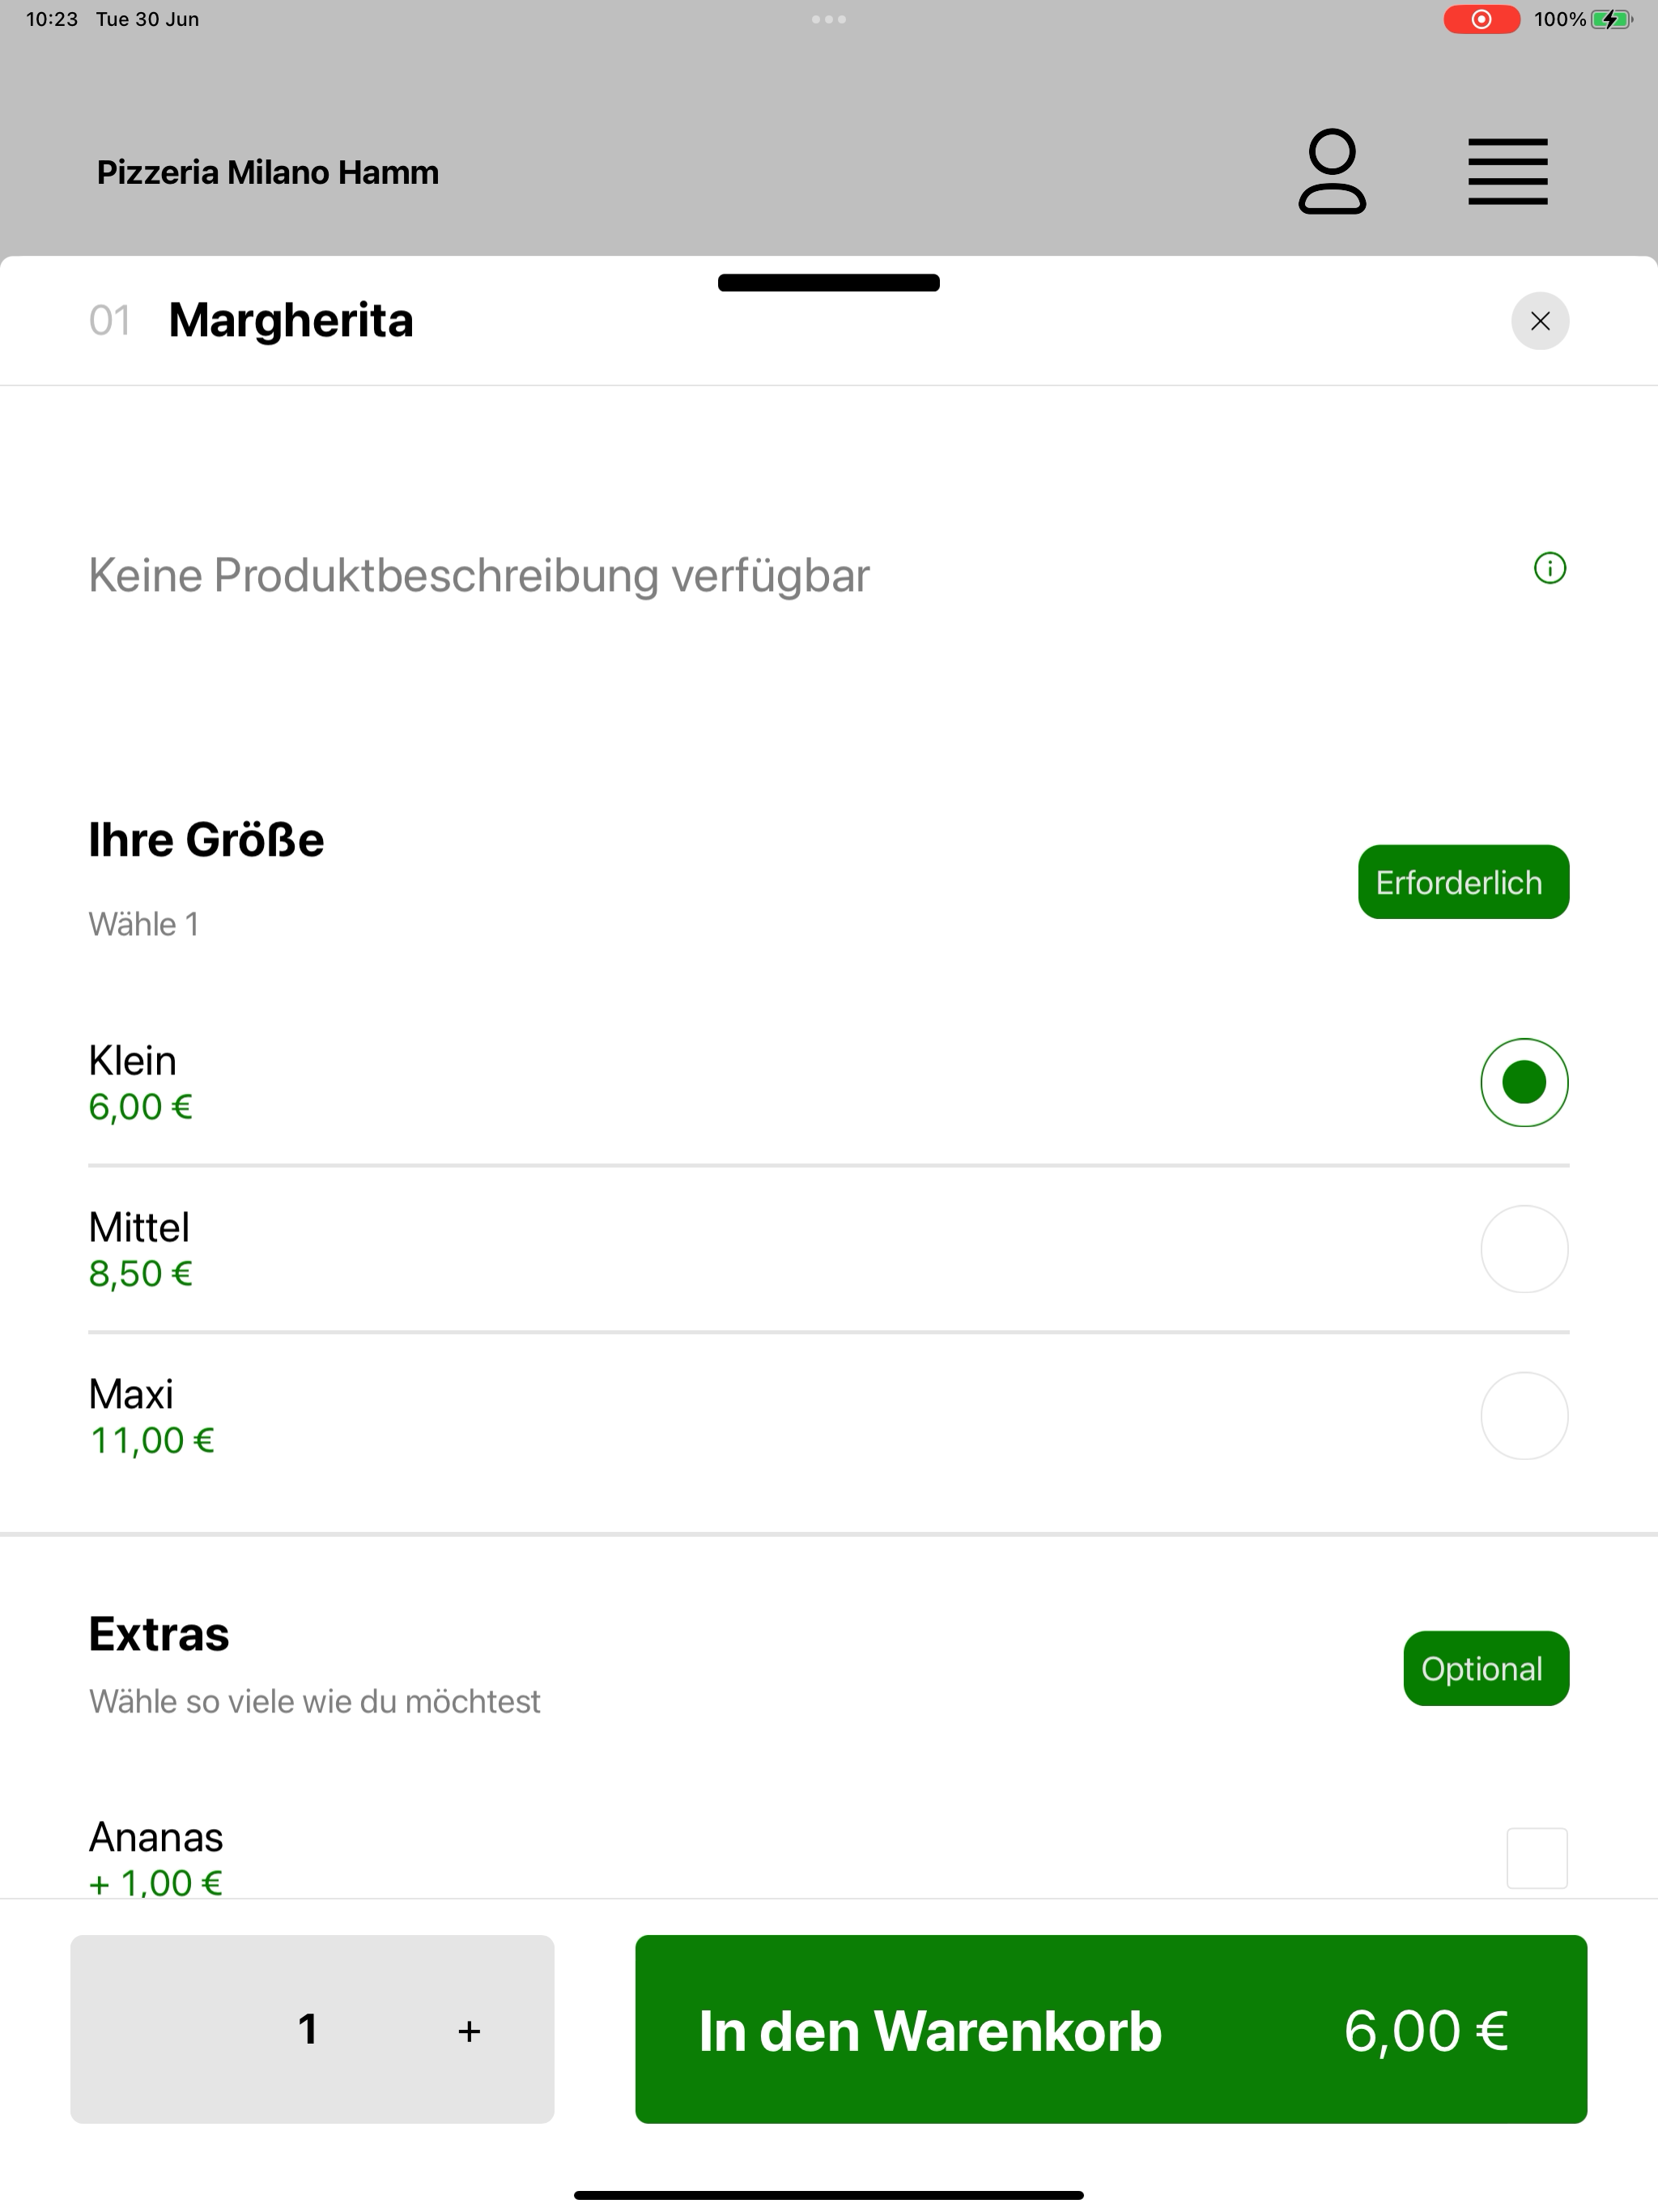Tap the Optional badge for Extras
The height and width of the screenshot is (2212, 1658).
(1486, 1668)
